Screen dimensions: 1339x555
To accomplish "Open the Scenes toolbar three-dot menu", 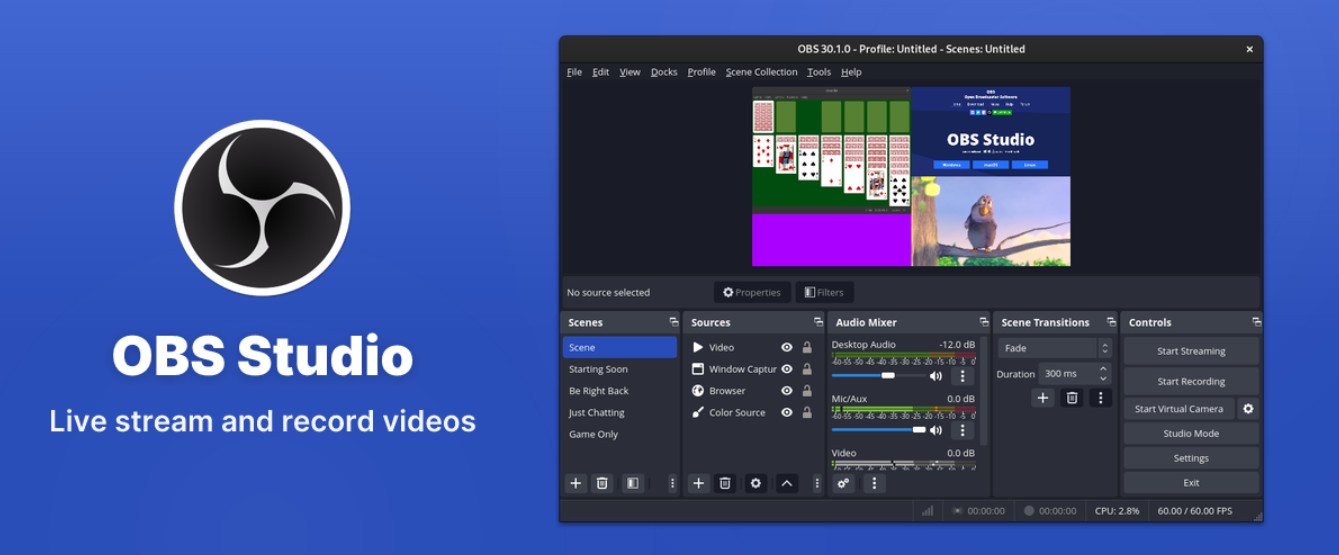I will (x=672, y=483).
